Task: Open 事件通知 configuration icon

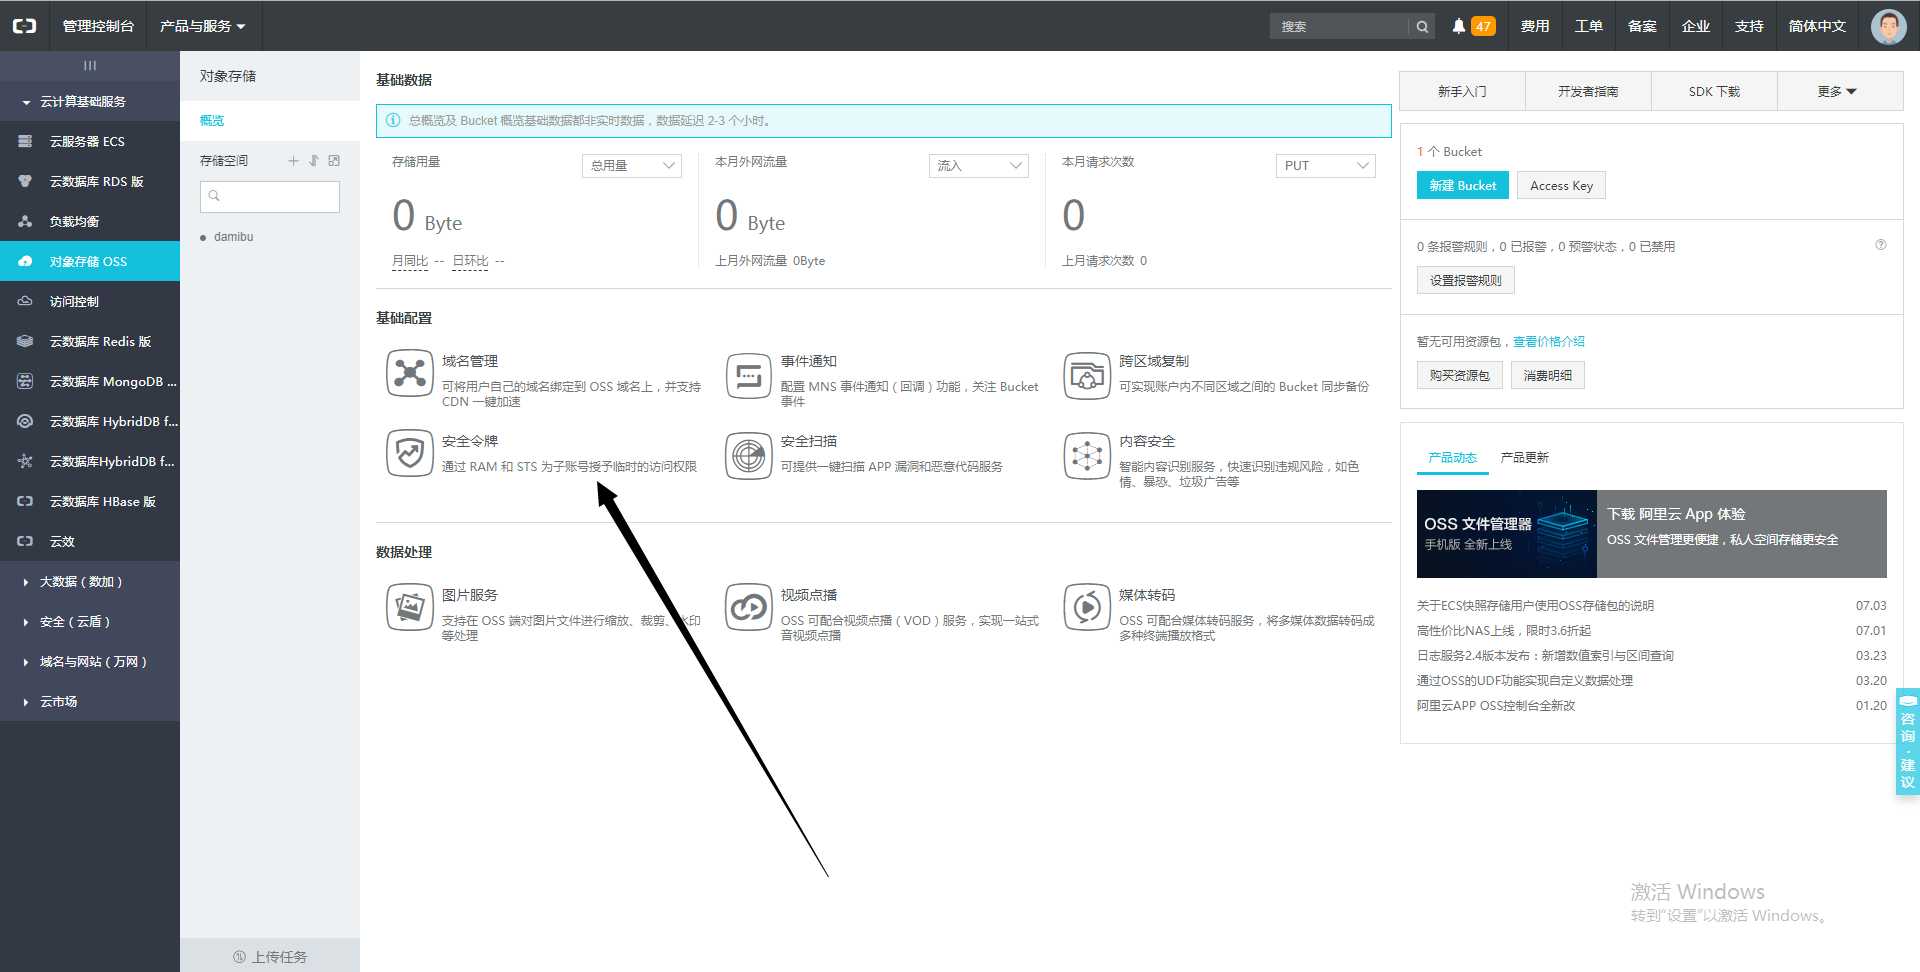Action: pos(748,375)
